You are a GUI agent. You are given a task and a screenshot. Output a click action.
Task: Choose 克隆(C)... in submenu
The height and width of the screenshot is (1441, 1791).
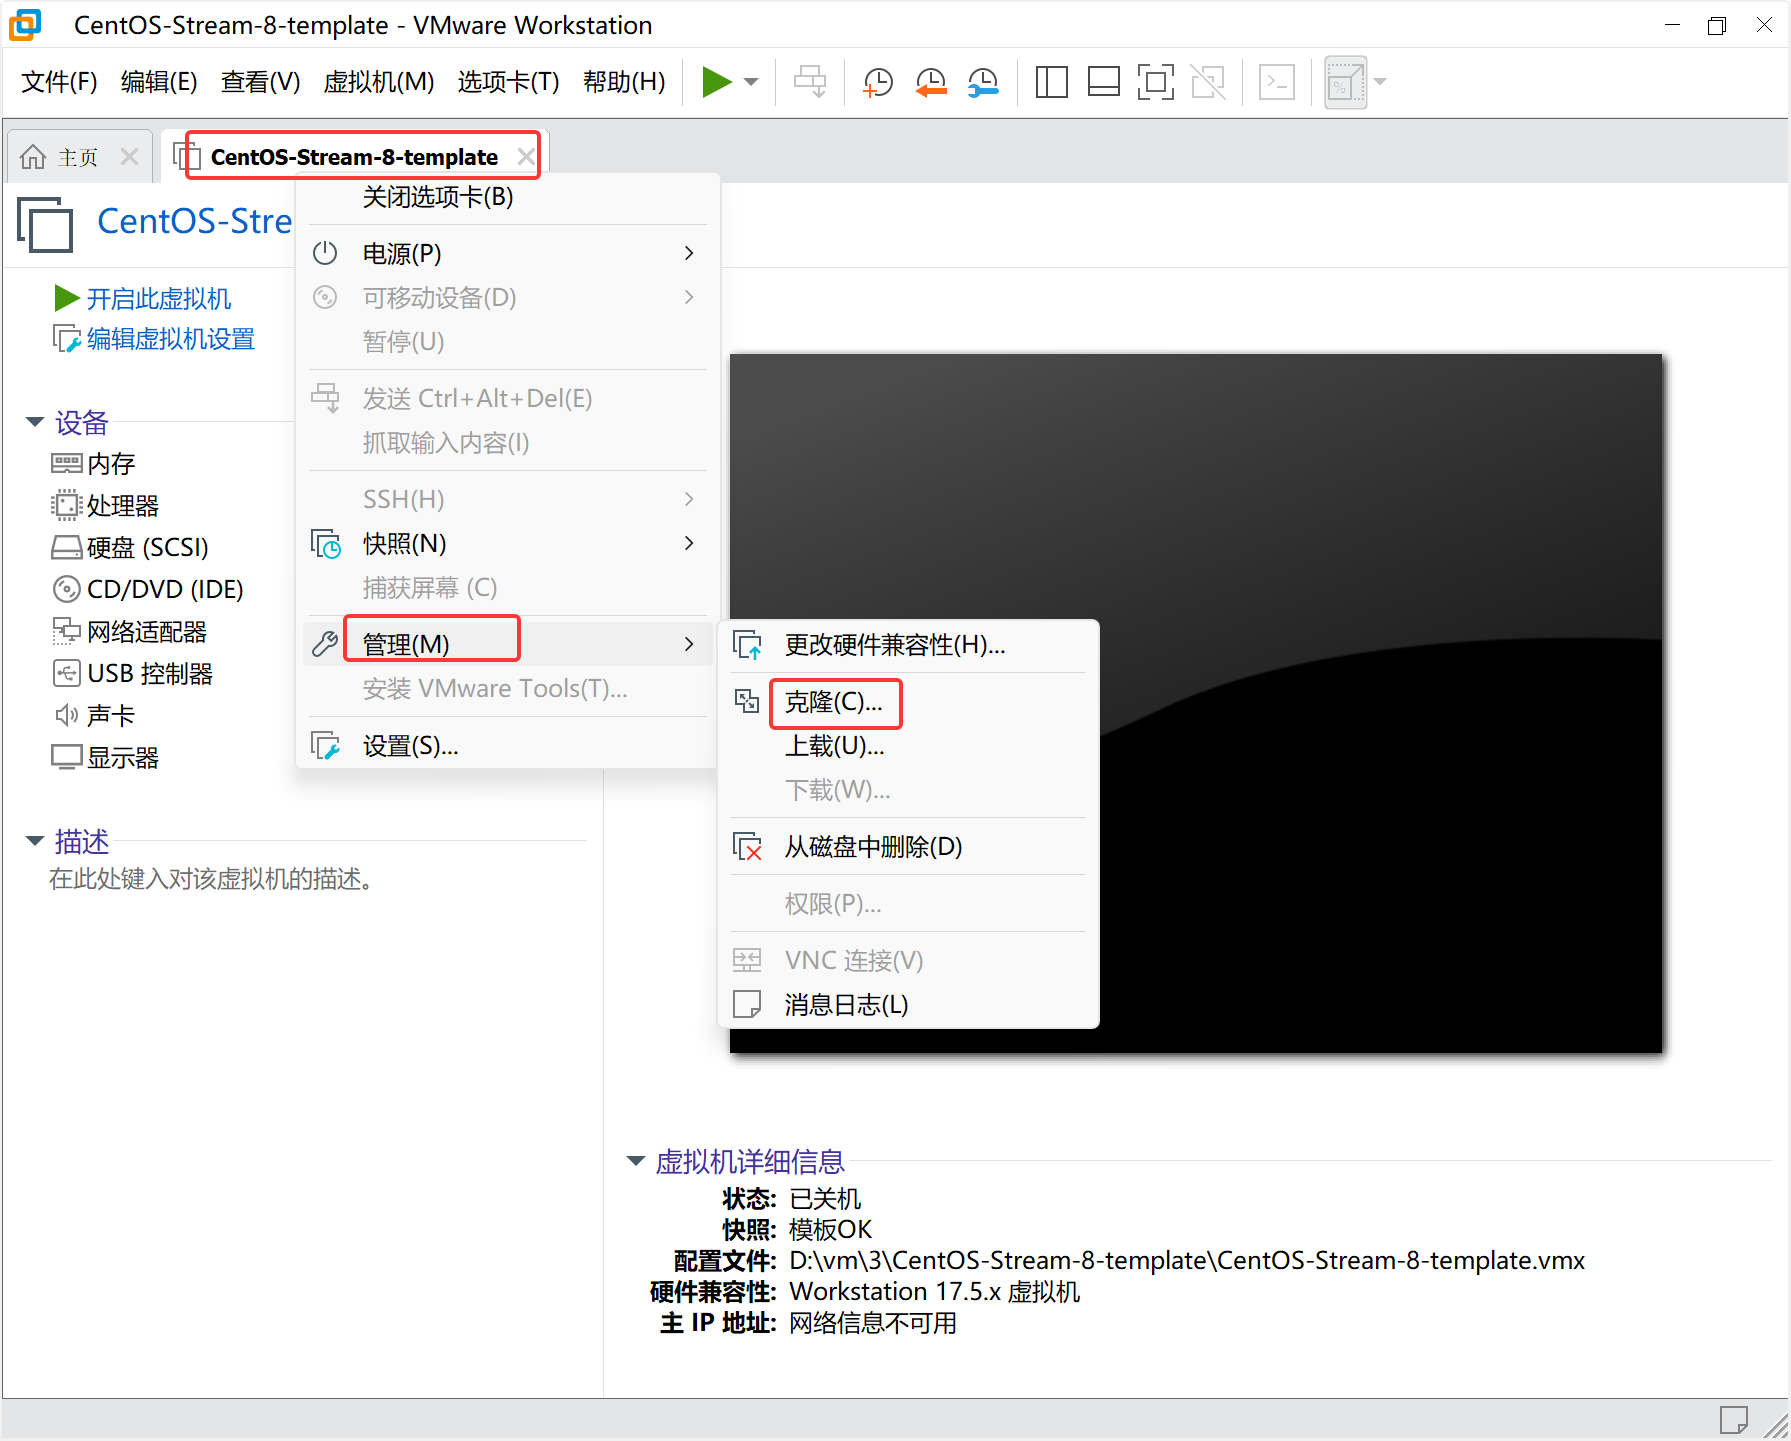[909, 702]
